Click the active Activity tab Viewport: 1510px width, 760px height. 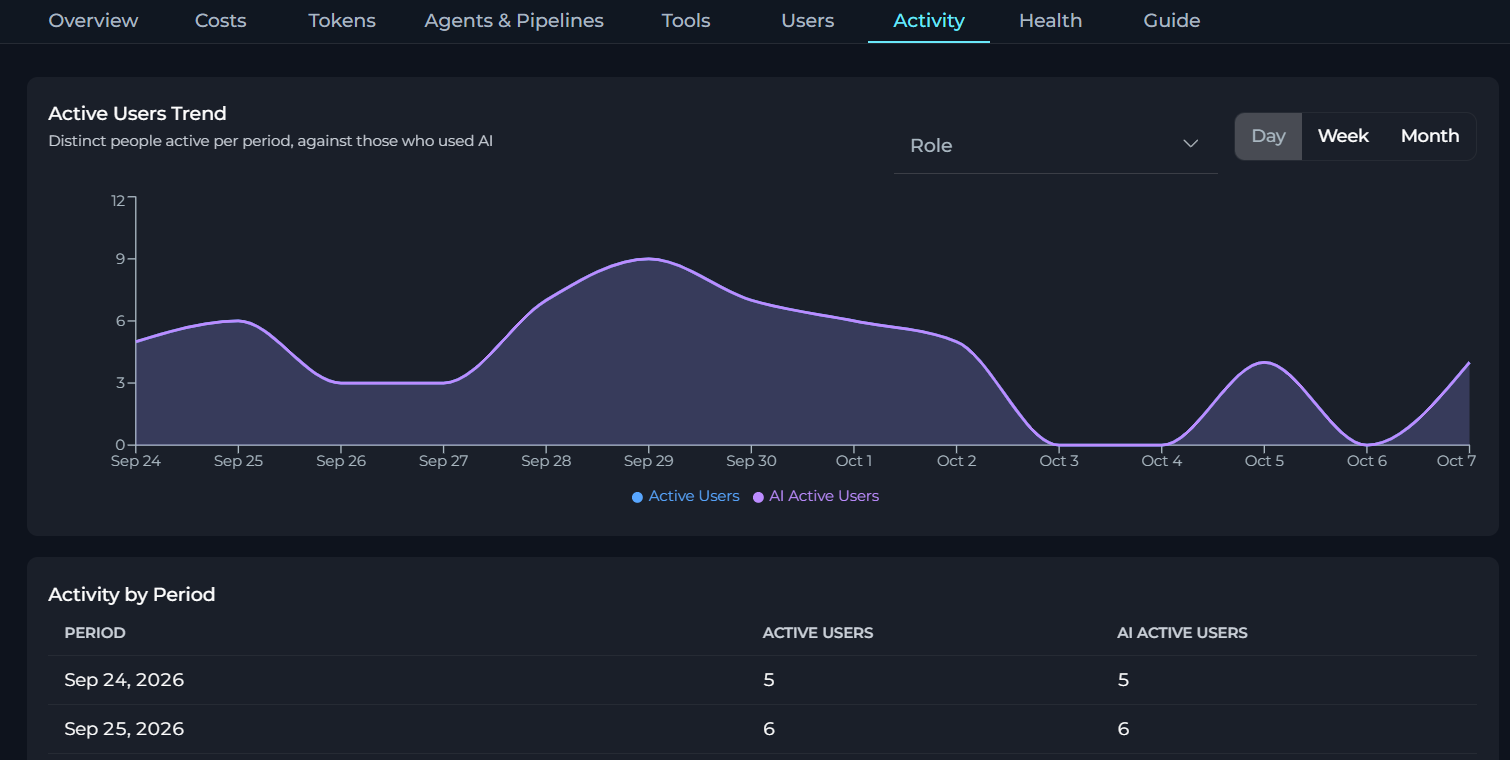click(x=929, y=20)
